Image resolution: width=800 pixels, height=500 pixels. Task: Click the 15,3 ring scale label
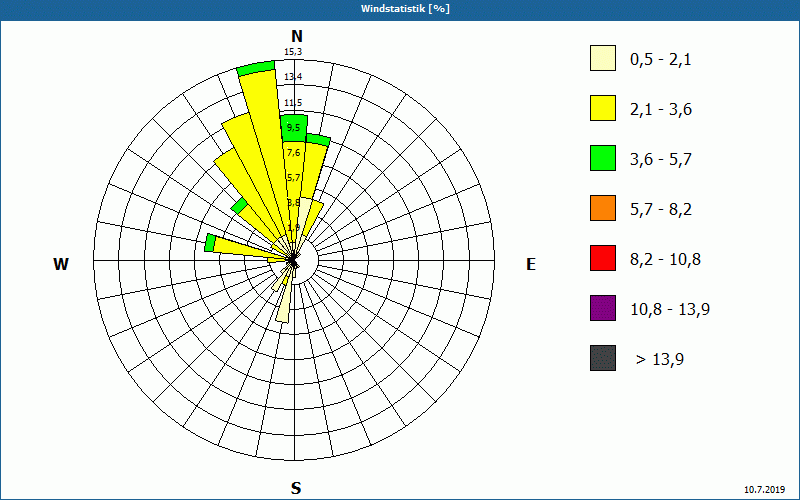point(293,52)
